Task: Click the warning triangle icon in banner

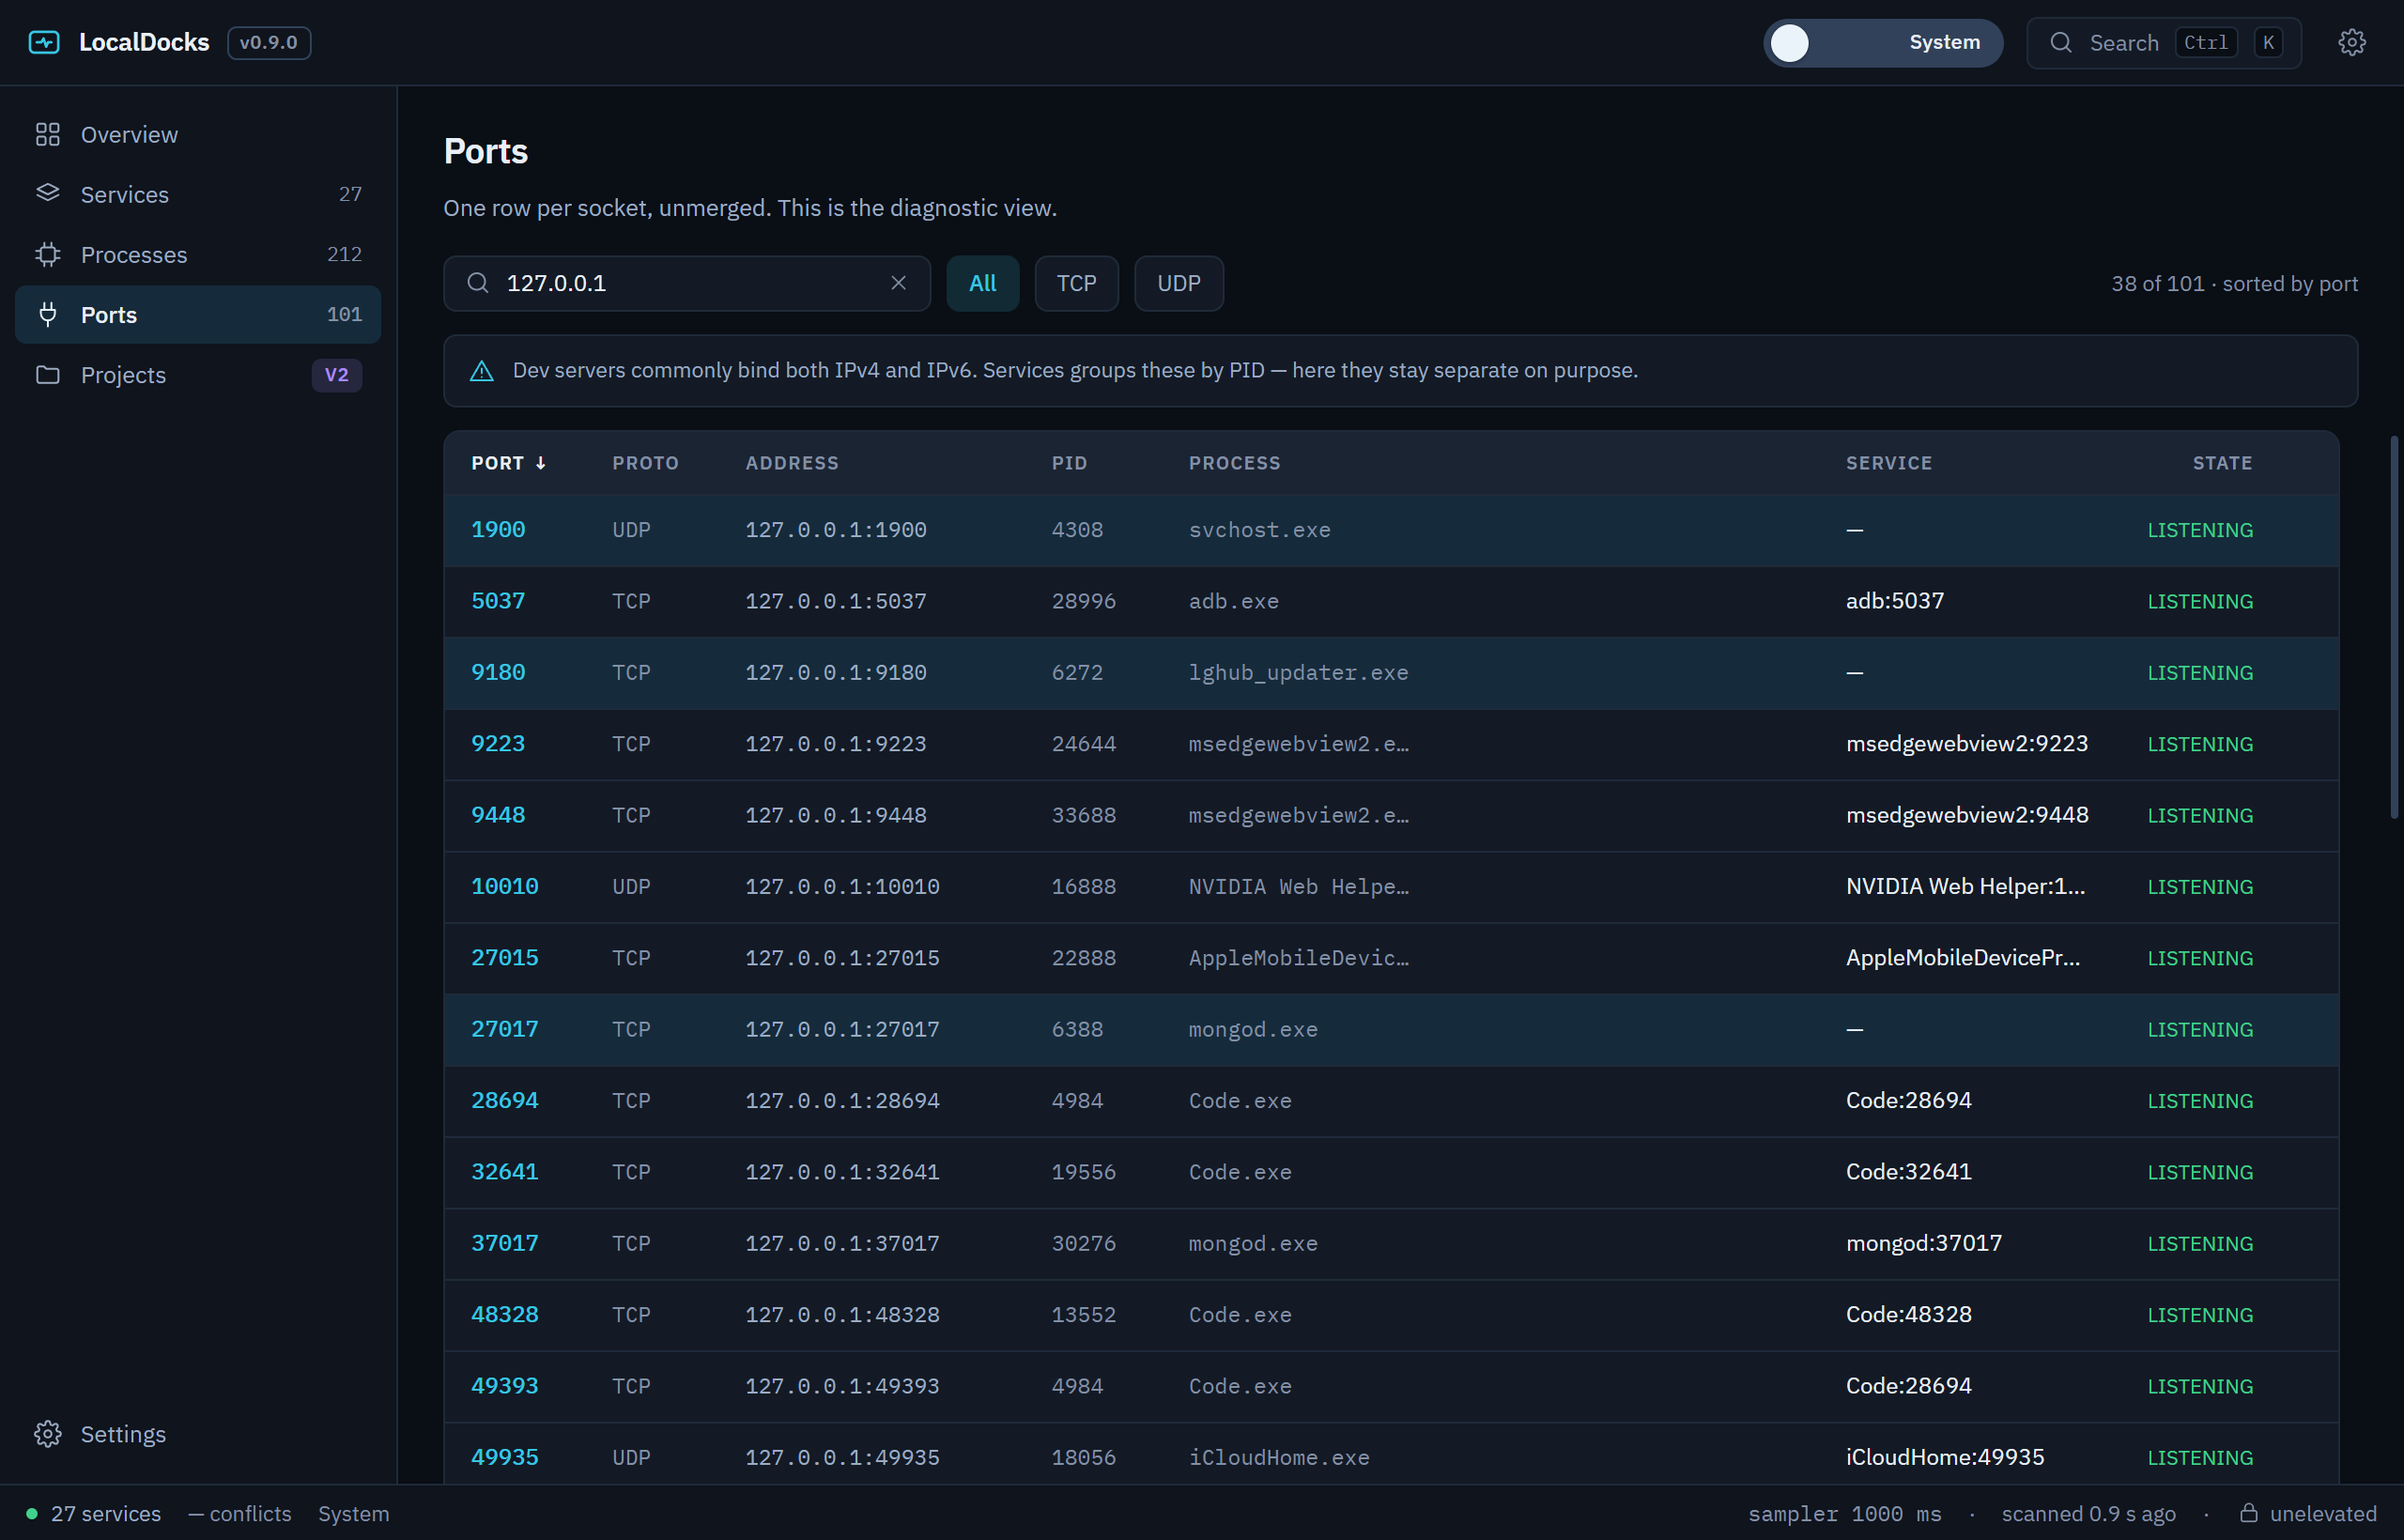Action: pos(482,371)
